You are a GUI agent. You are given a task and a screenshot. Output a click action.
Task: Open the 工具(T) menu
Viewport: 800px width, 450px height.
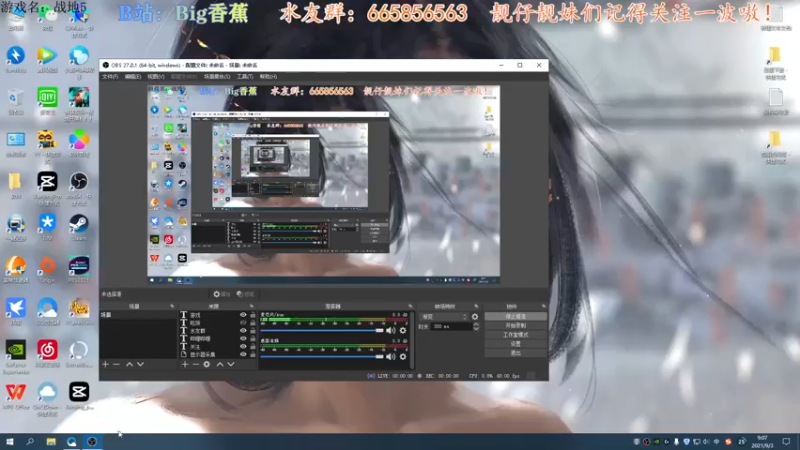point(245,77)
